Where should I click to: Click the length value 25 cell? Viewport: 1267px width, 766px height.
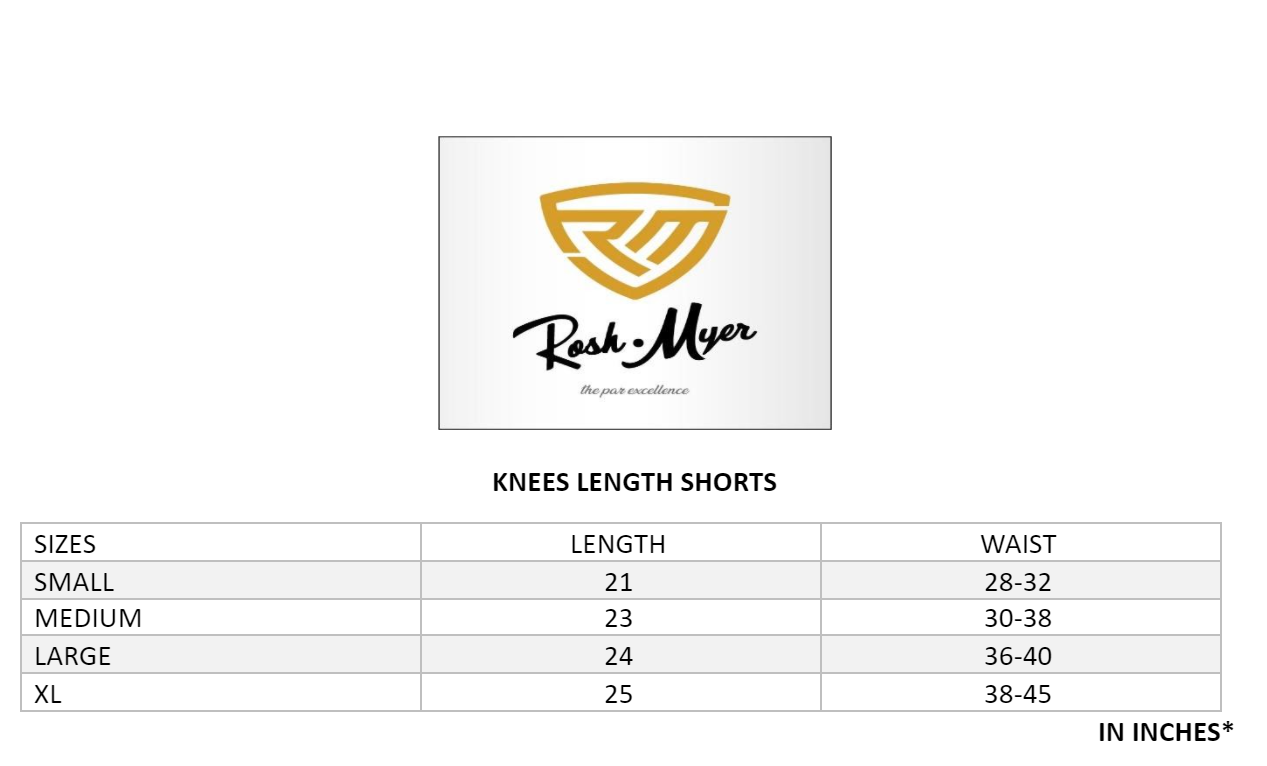click(620, 693)
